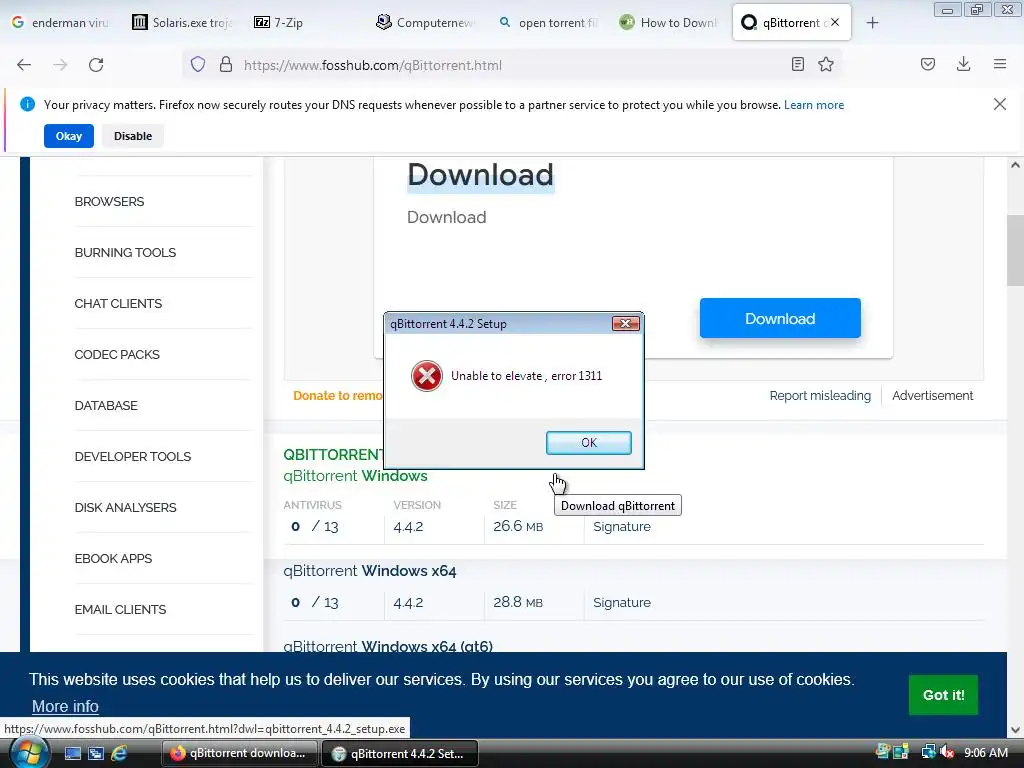
Task: Go forward one page in the browser
Action: [x=60, y=65]
